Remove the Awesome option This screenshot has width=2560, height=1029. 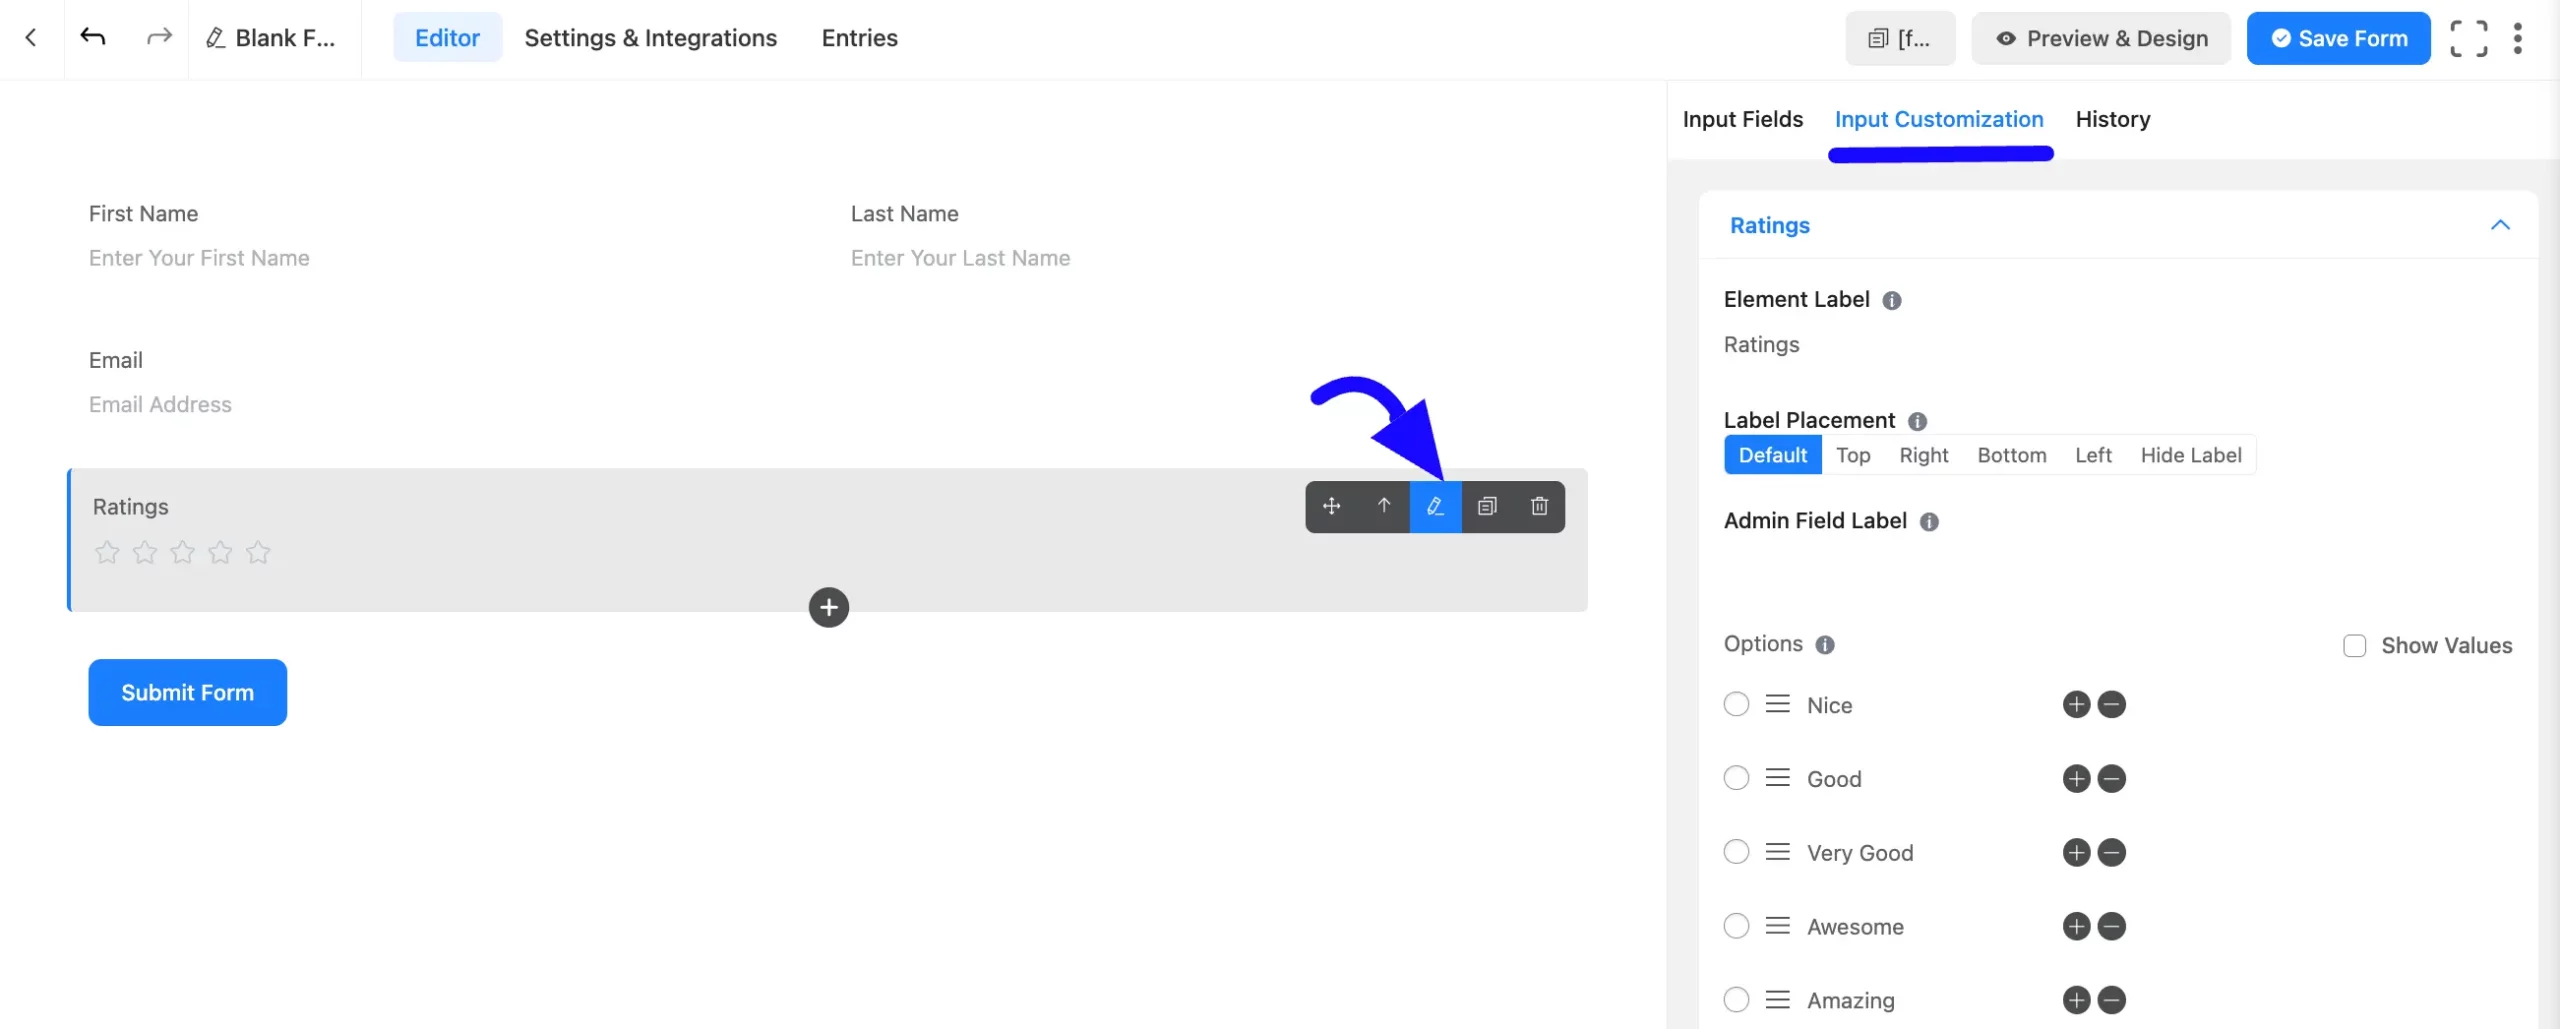(x=2111, y=927)
